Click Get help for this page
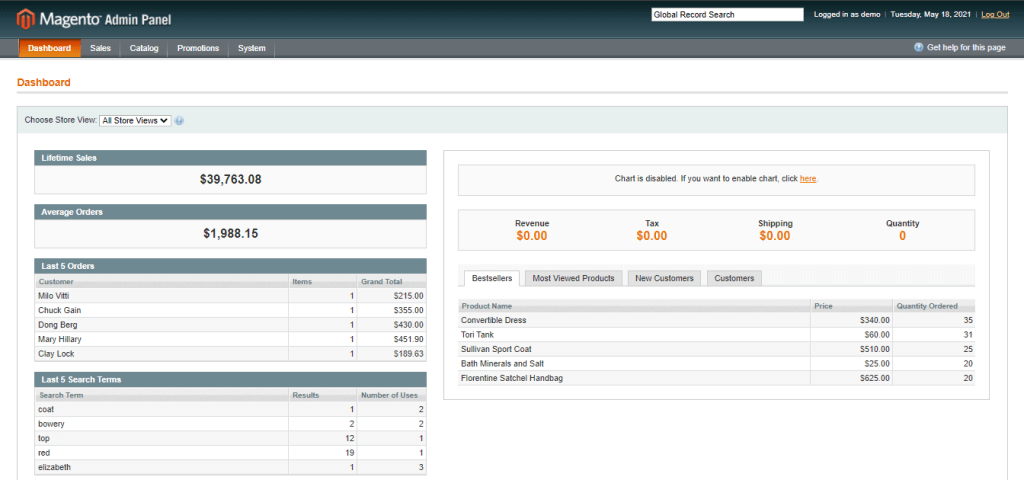 point(967,48)
